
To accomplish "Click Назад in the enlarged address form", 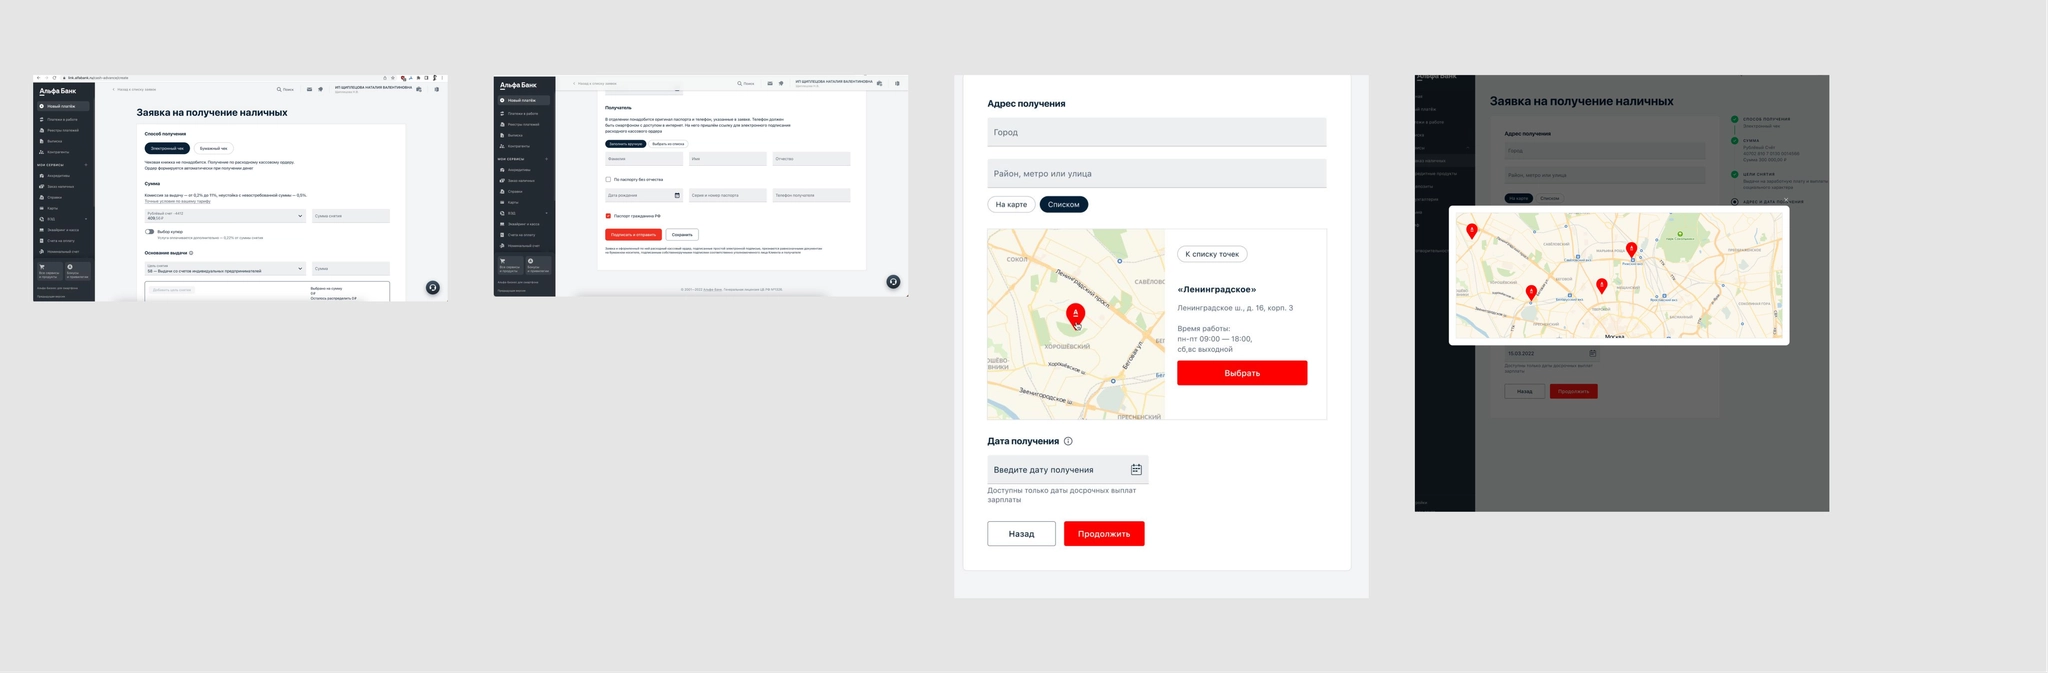I will [1021, 534].
